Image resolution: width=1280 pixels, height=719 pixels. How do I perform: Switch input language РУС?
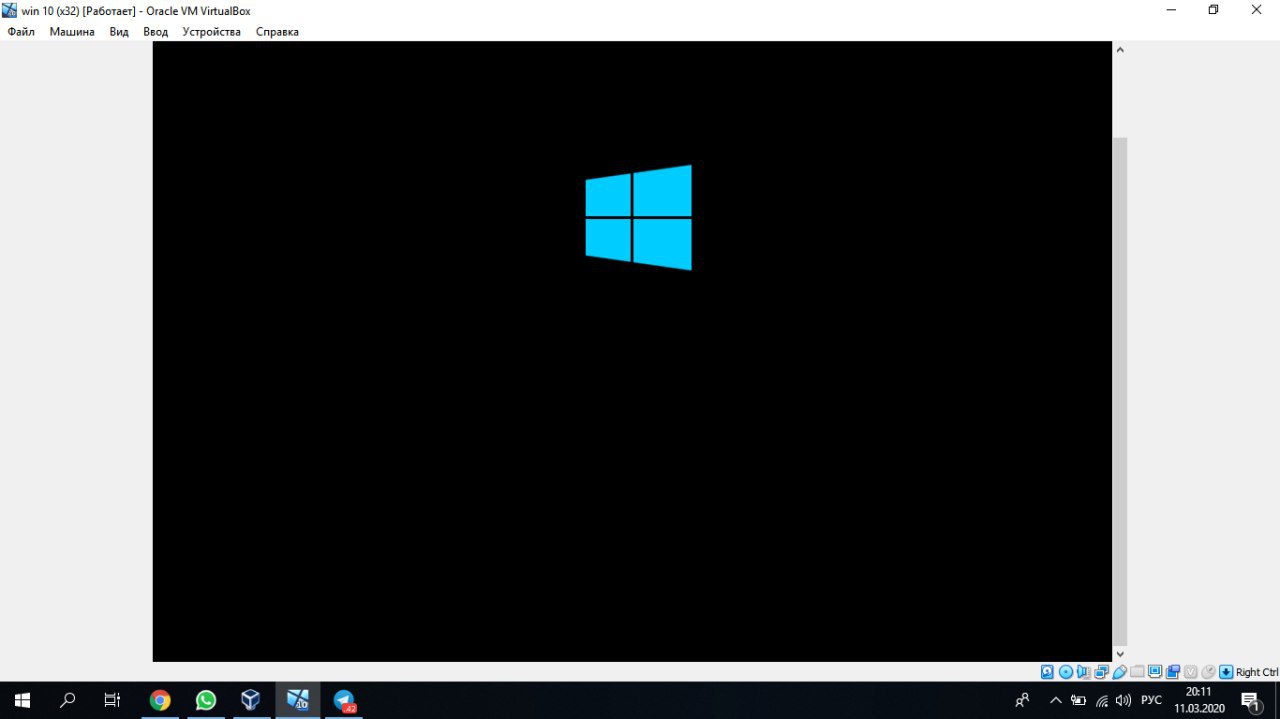[1151, 700]
